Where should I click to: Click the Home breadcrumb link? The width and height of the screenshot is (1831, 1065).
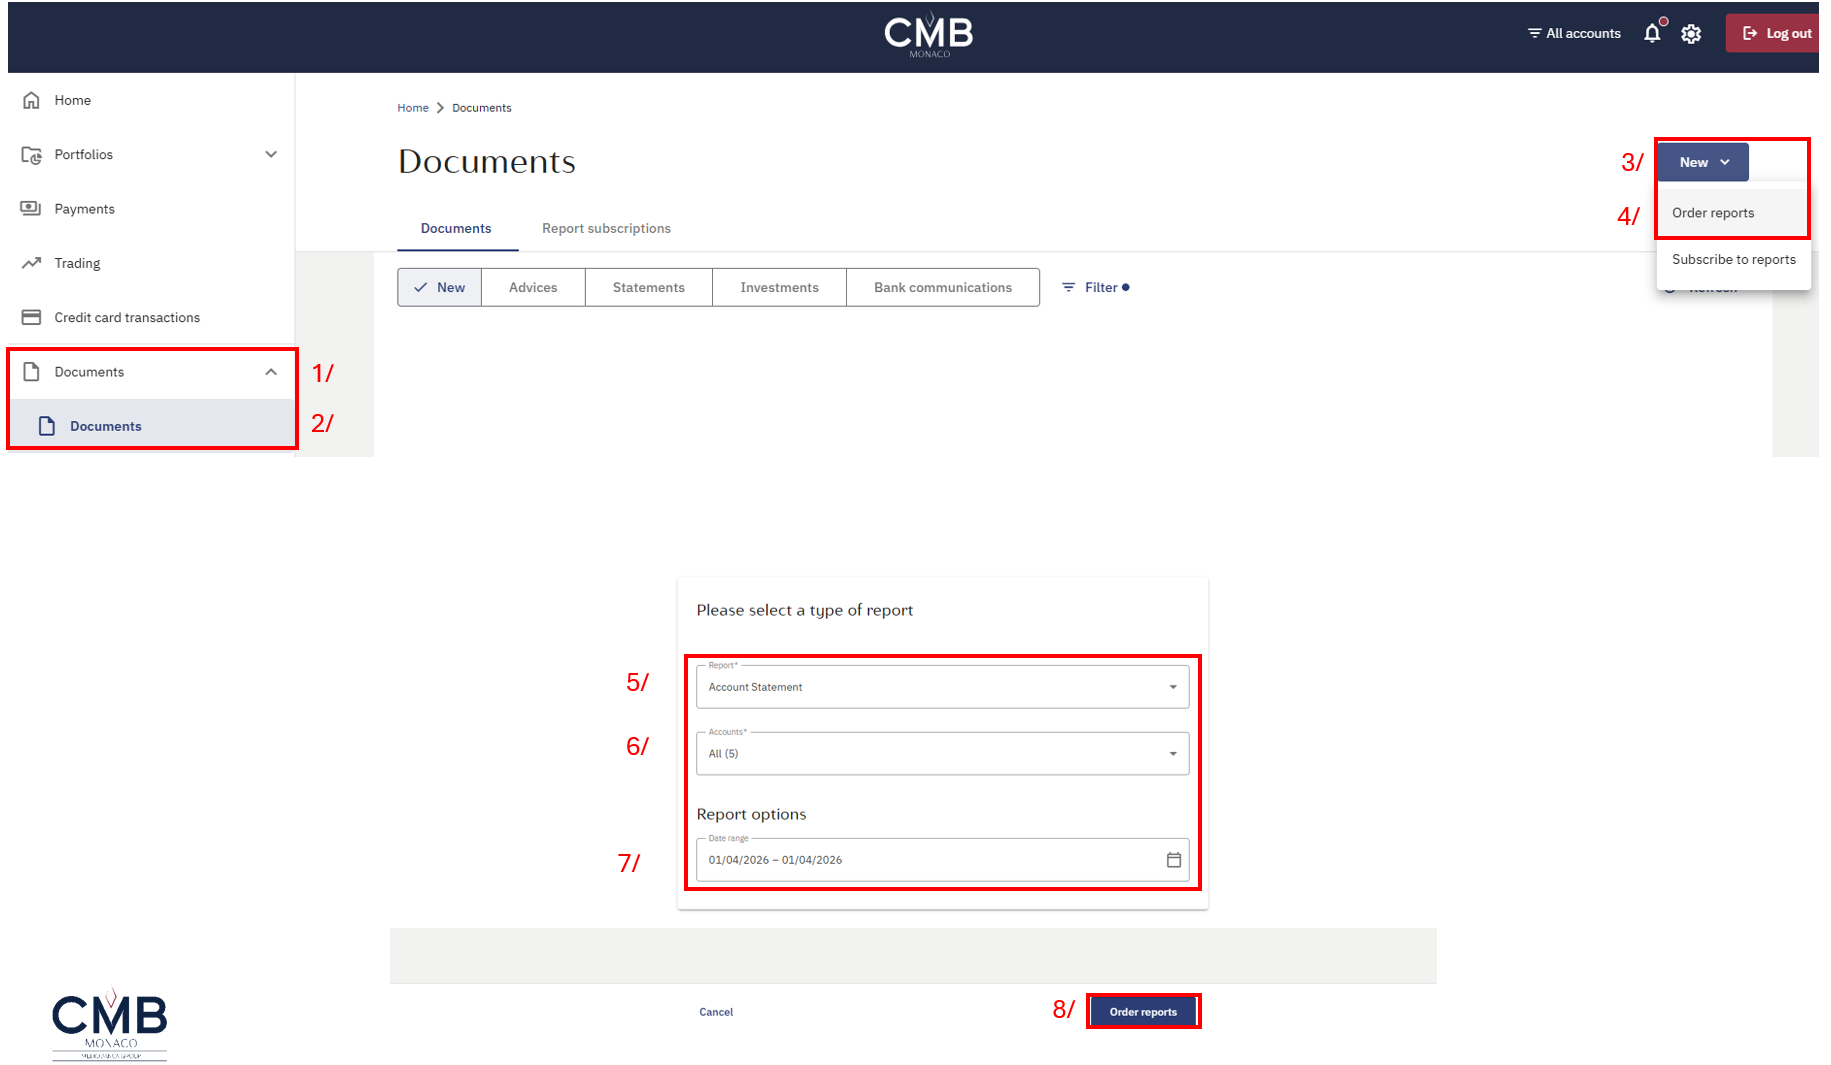(412, 108)
